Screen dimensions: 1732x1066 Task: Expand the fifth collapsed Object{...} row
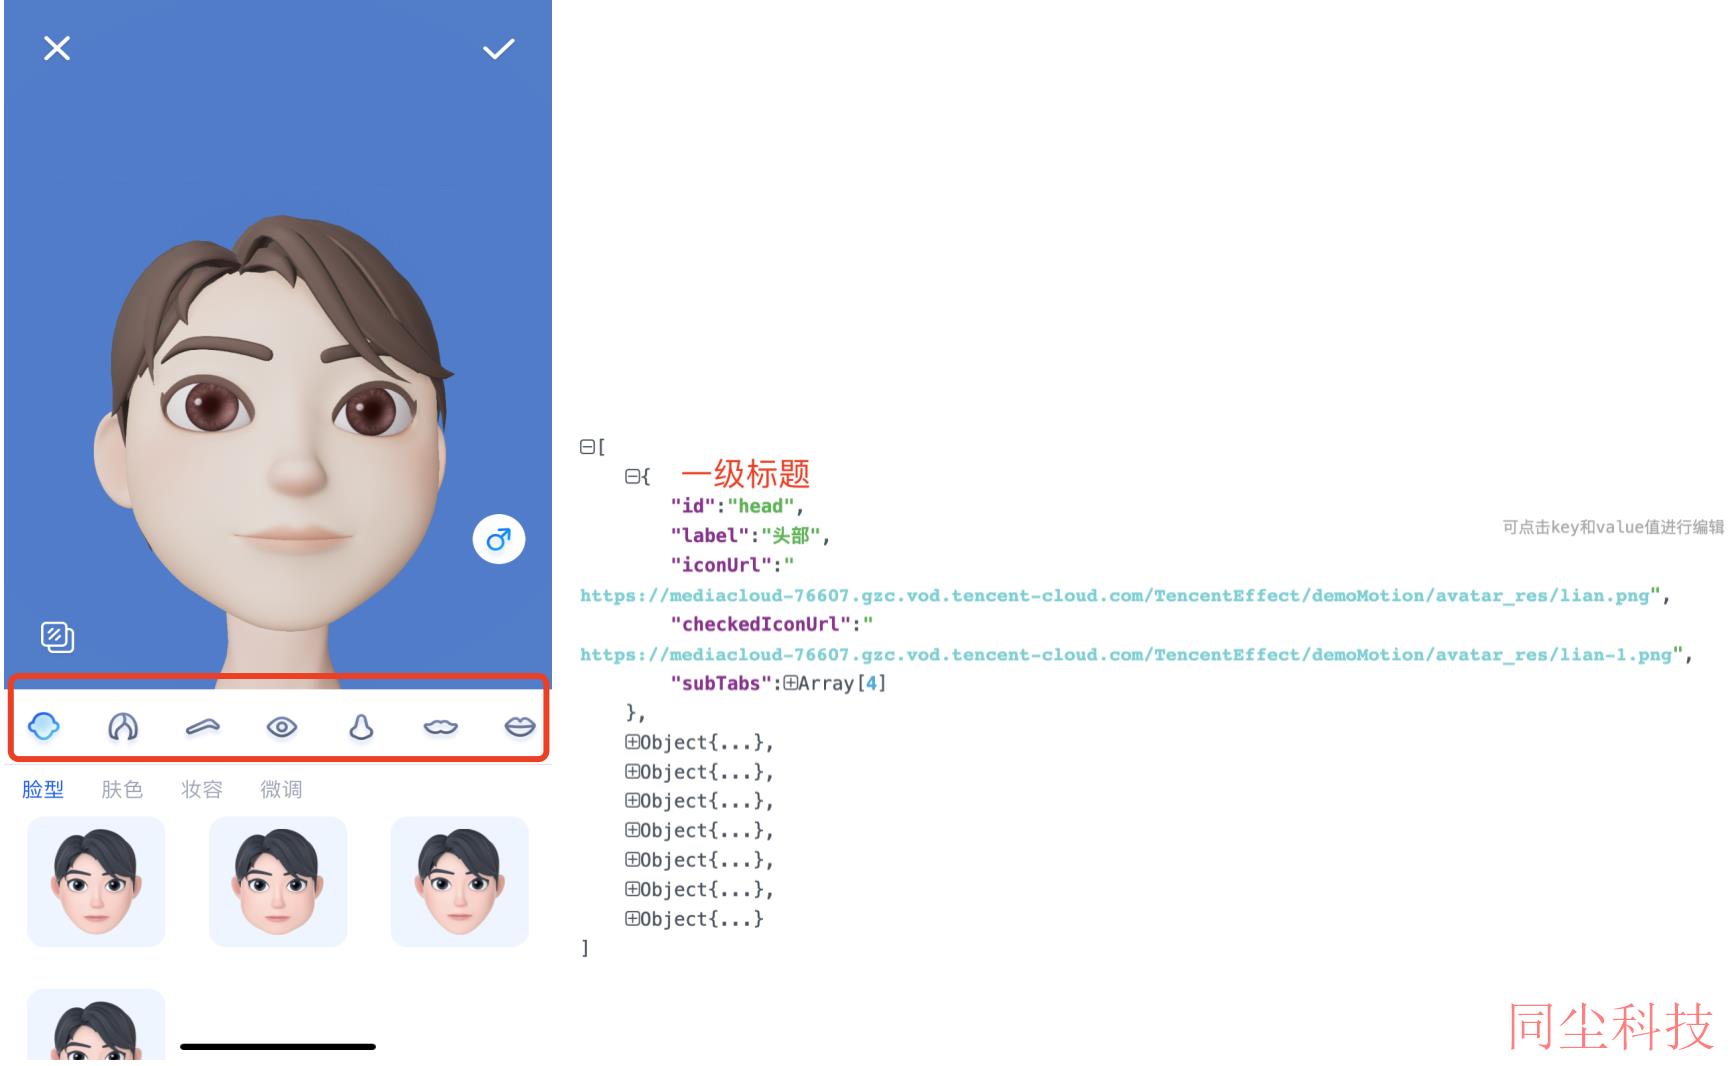pos(632,859)
